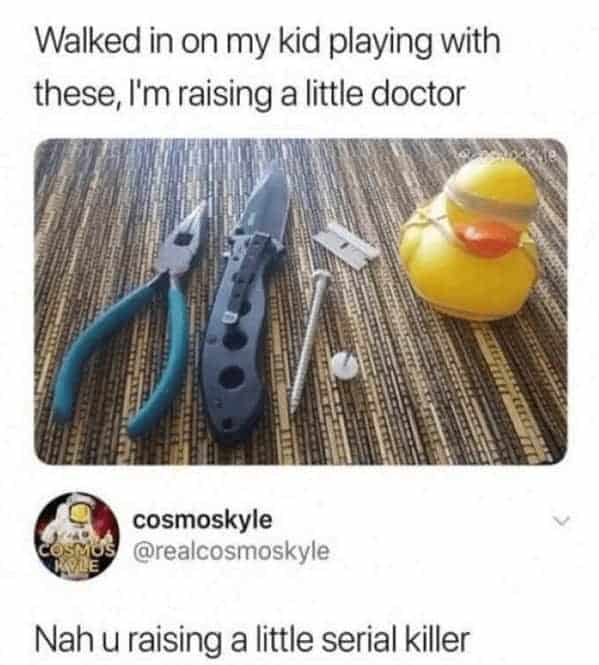The image size is (599, 665).
Task: Open the cosmoskyle display name
Action: 202,520
